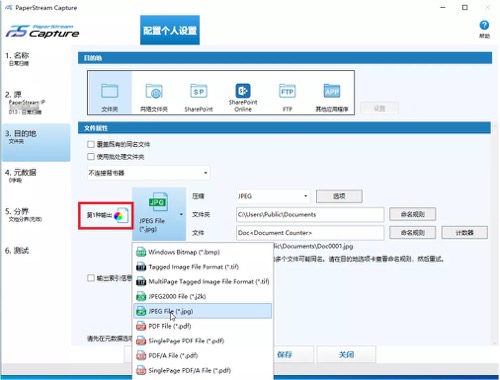Click the SinglePage PDF File icon
The image size is (500, 380).
point(141,341)
